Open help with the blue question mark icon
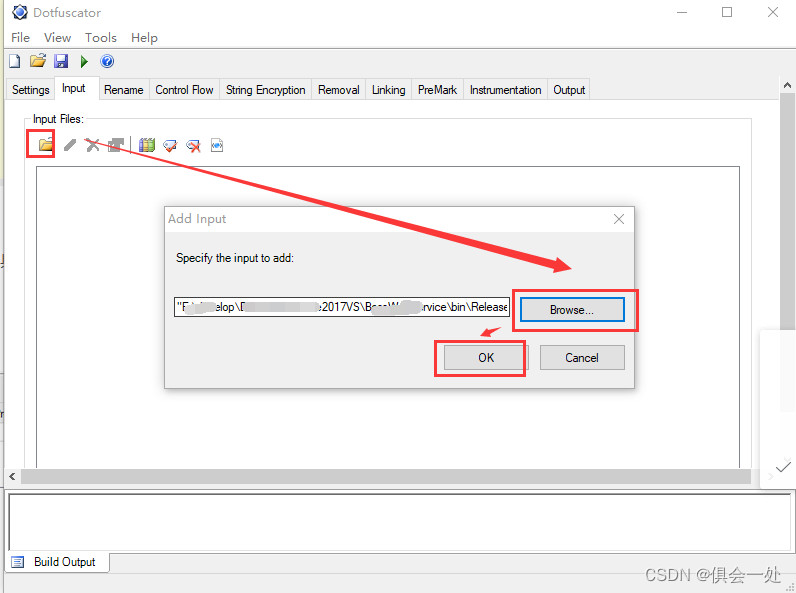The width and height of the screenshot is (796, 593). tap(107, 61)
